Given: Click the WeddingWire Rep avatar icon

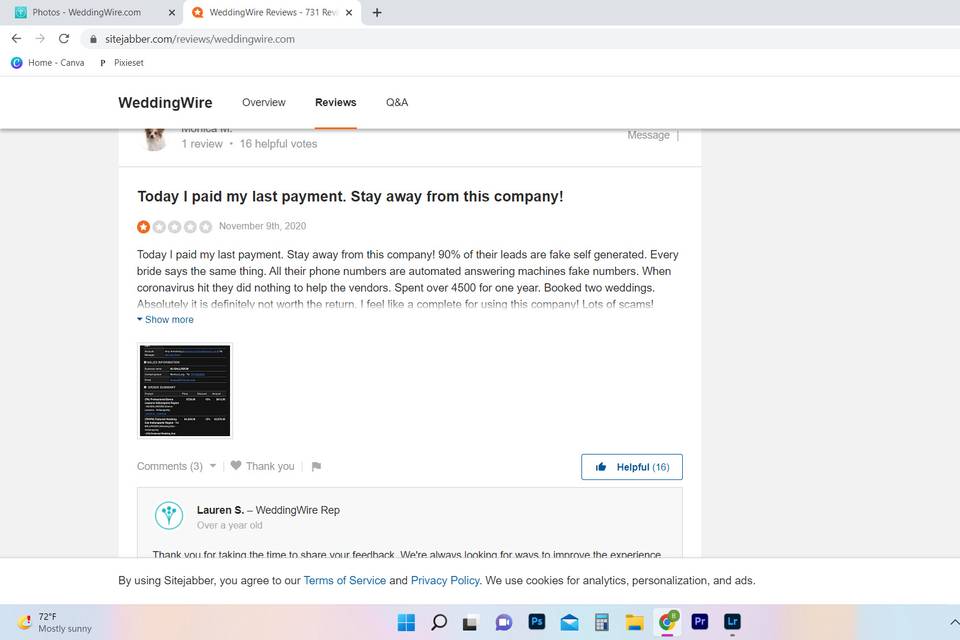Looking at the screenshot, I should pos(169,516).
